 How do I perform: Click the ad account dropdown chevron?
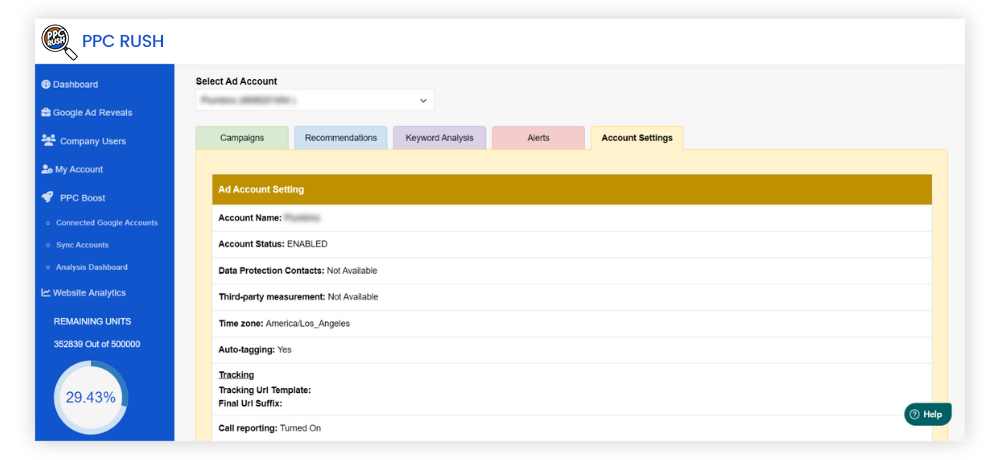point(423,101)
